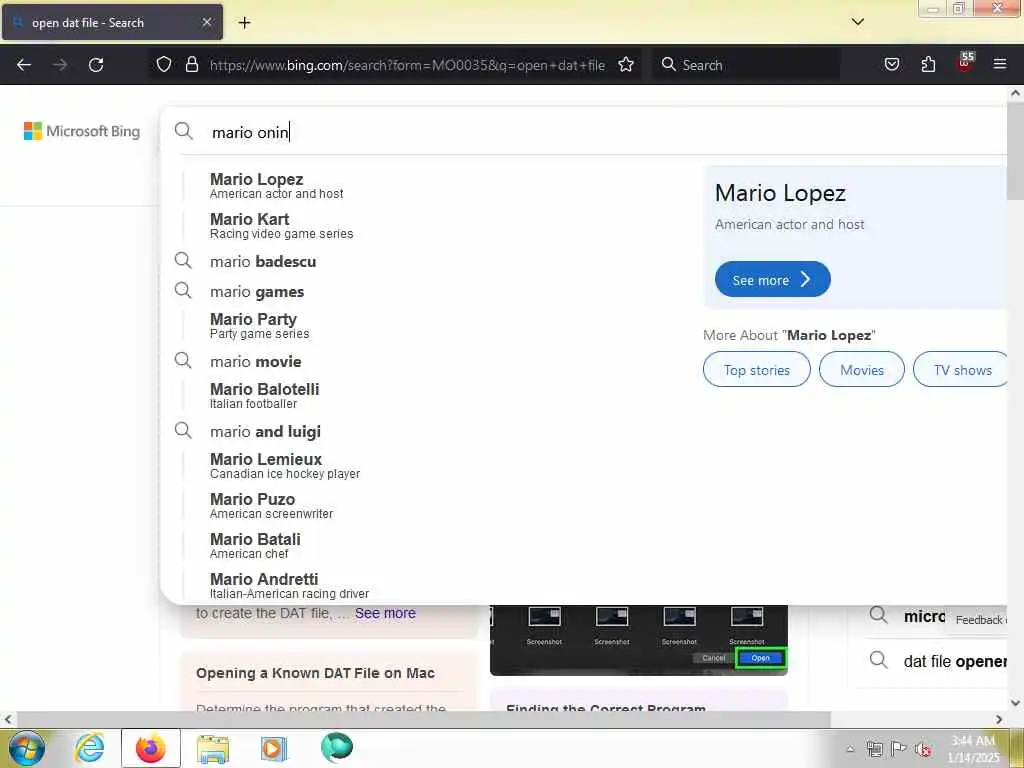
Task: View site security via the padlock icon
Action: coord(191,65)
